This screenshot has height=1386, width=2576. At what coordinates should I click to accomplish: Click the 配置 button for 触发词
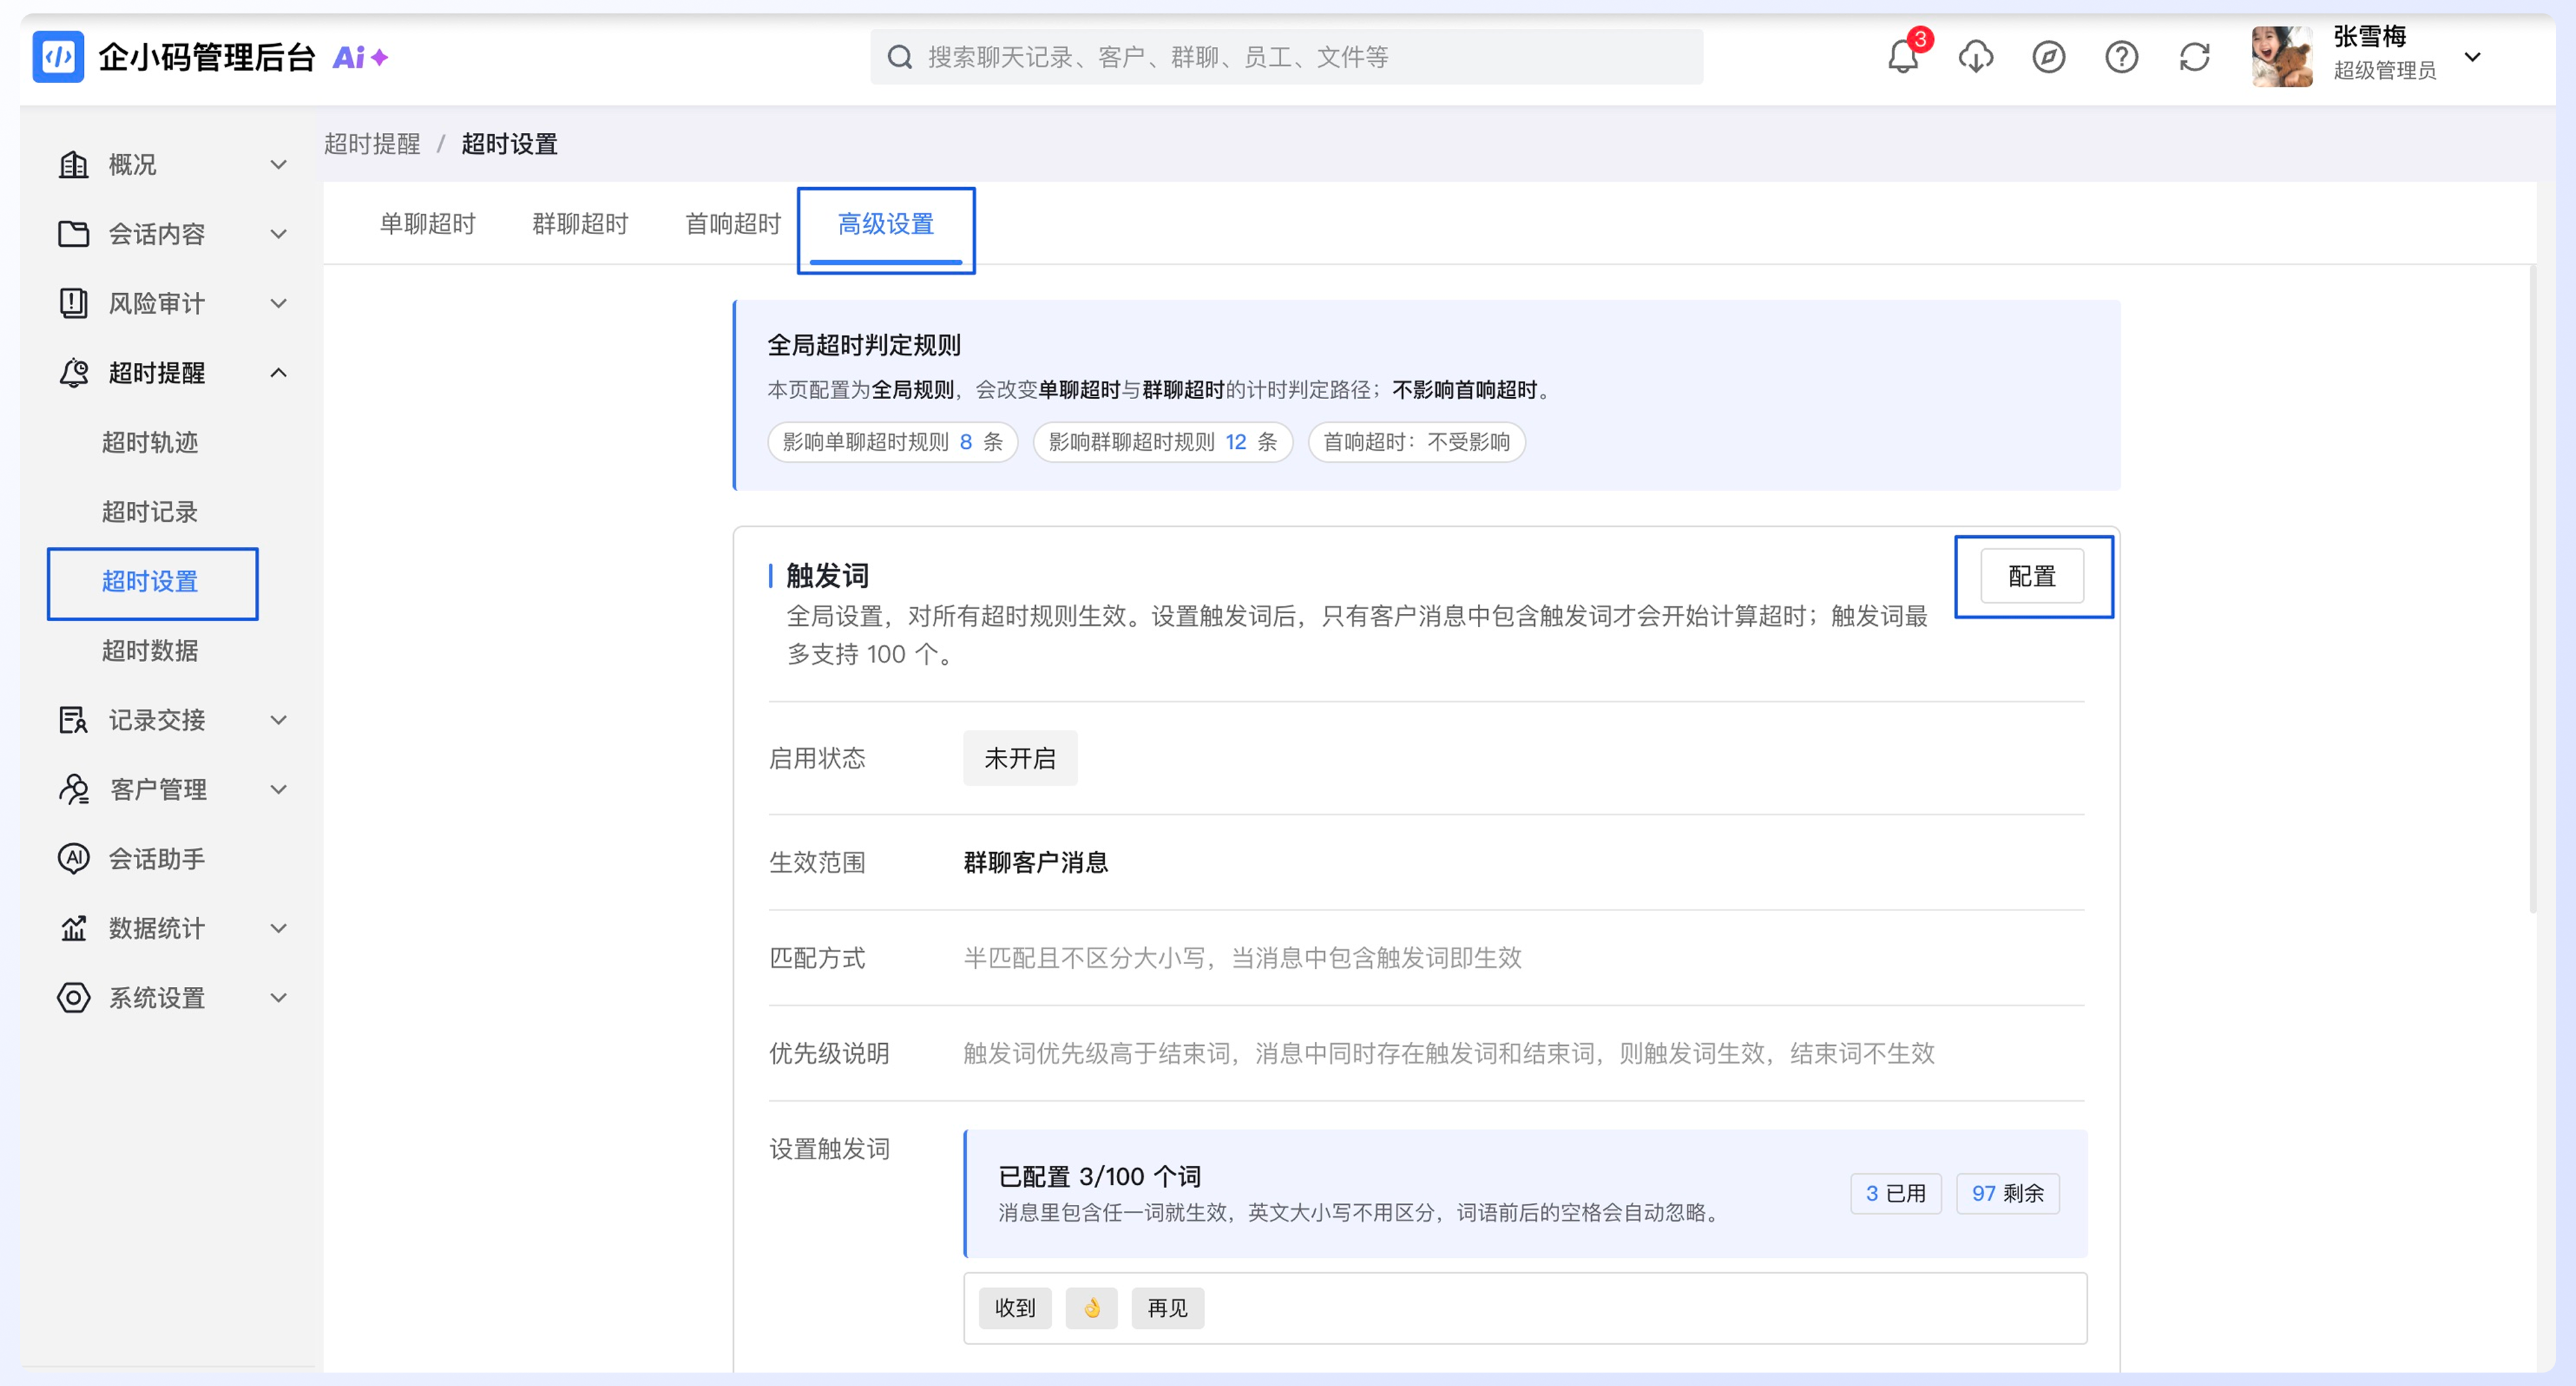[x=2033, y=576]
